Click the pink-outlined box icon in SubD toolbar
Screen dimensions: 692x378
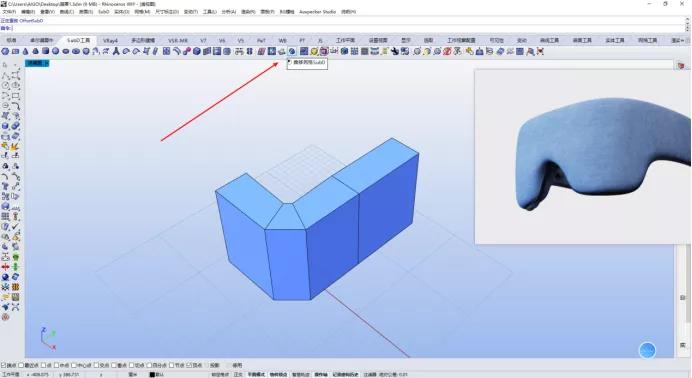coord(324,52)
